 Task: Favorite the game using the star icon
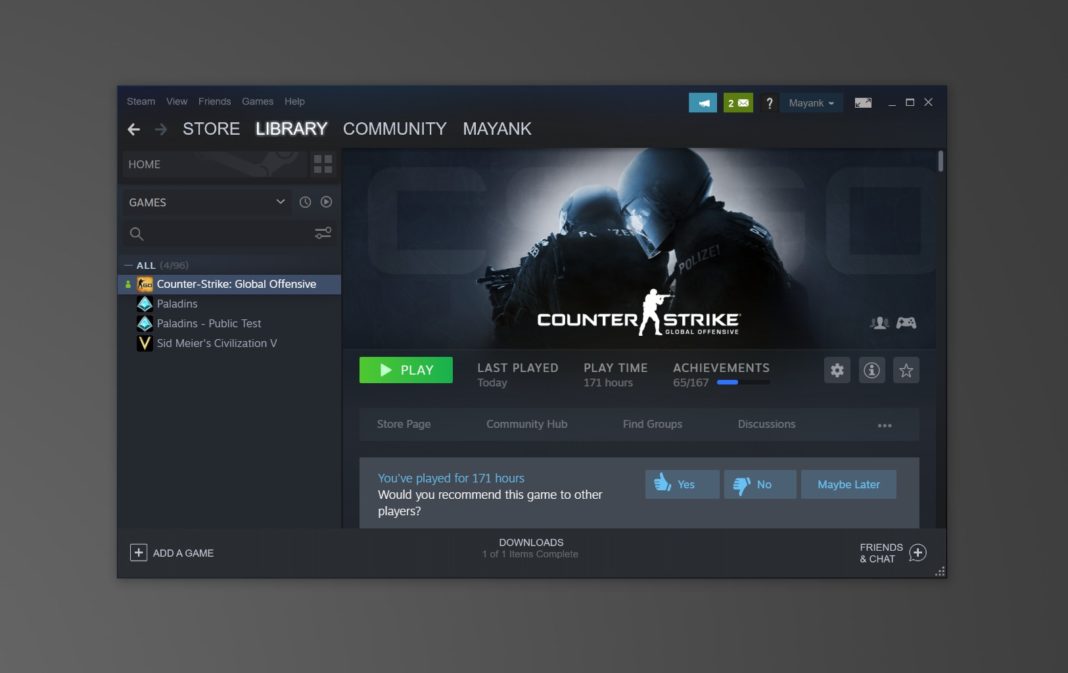click(x=905, y=370)
